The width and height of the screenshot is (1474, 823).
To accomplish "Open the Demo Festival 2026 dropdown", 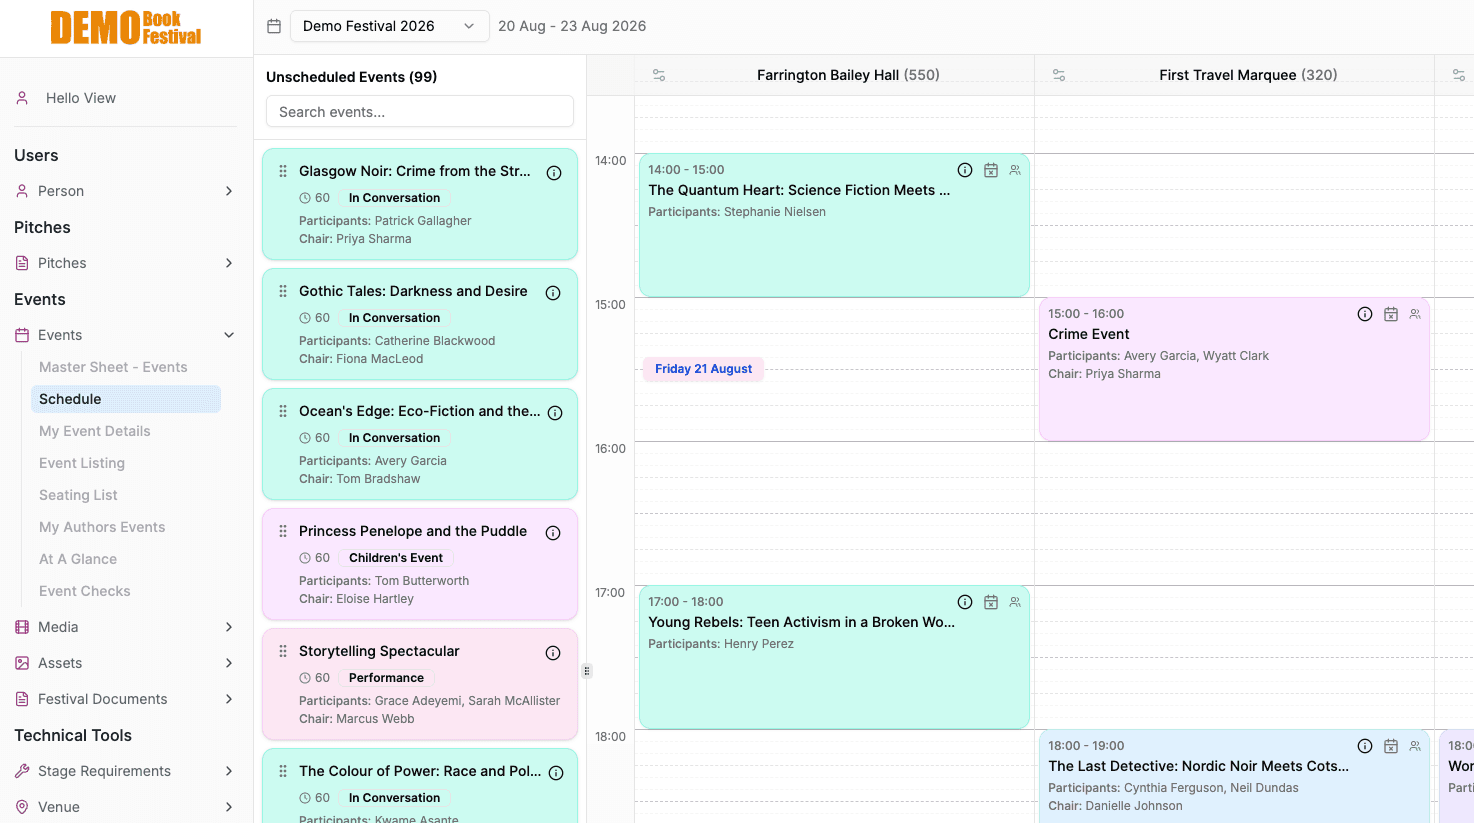I will 389,26.
